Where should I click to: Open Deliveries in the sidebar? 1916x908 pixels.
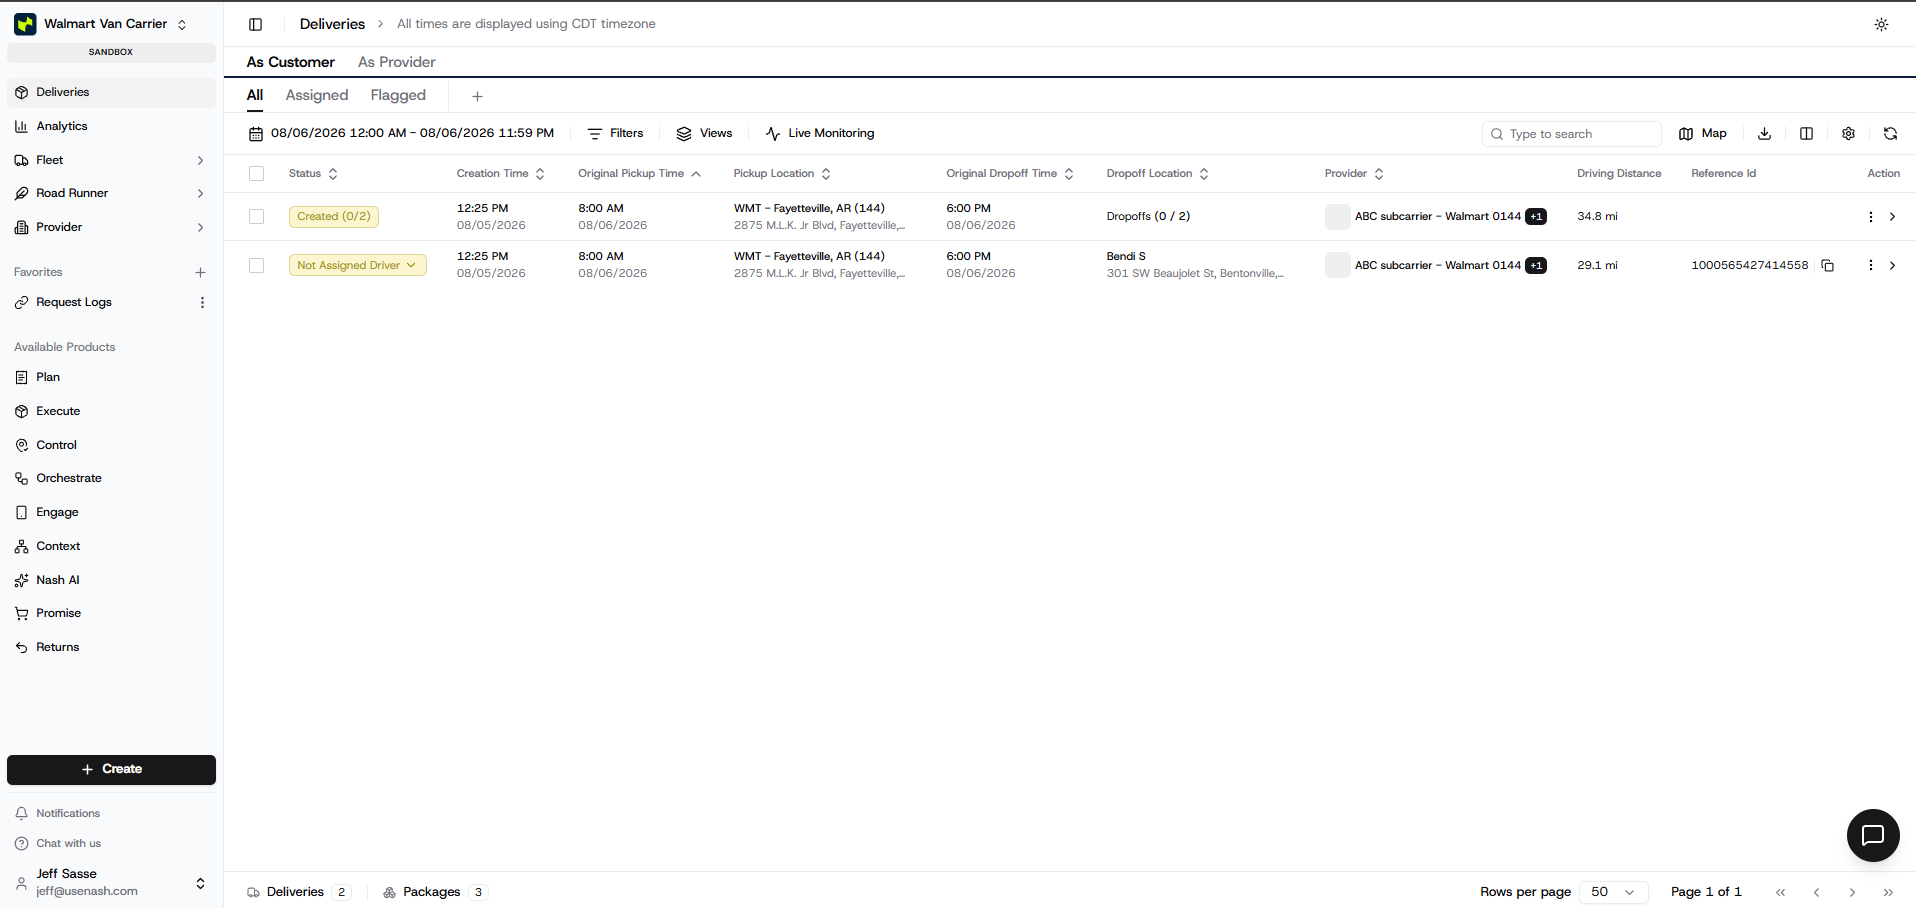[111, 92]
